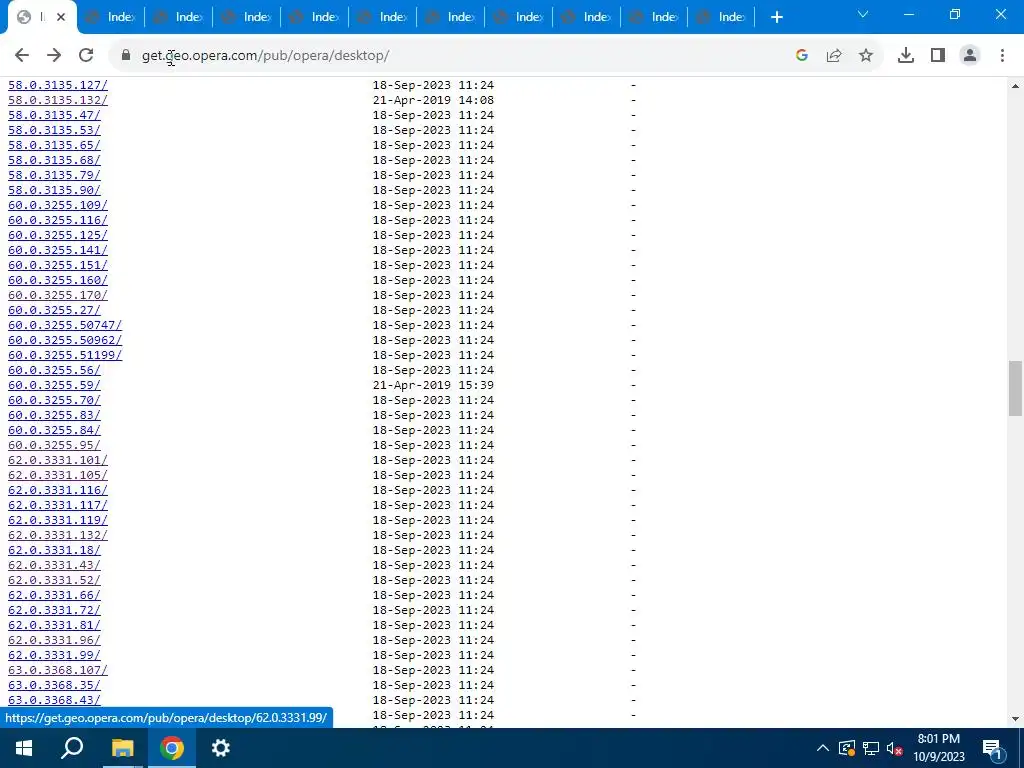1024x768 pixels.
Task: Open the clock showing 8:01 PM
Action: click(938, 748)
